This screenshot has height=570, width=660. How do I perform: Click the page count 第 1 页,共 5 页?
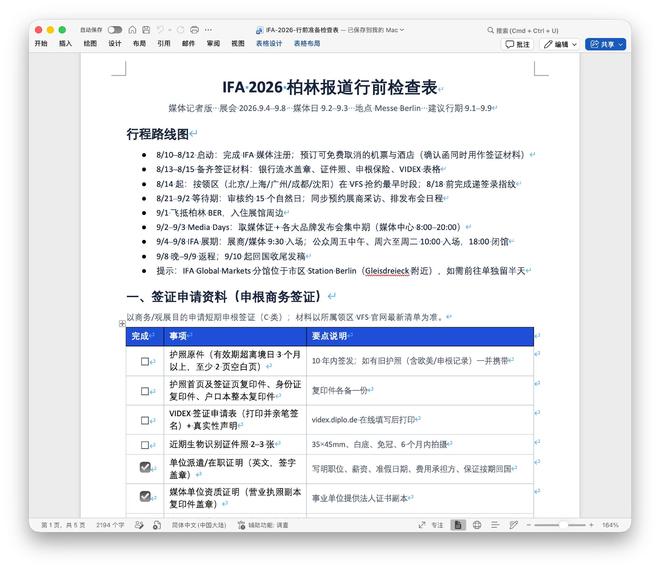pyautogui.click(x=63, y=525)
